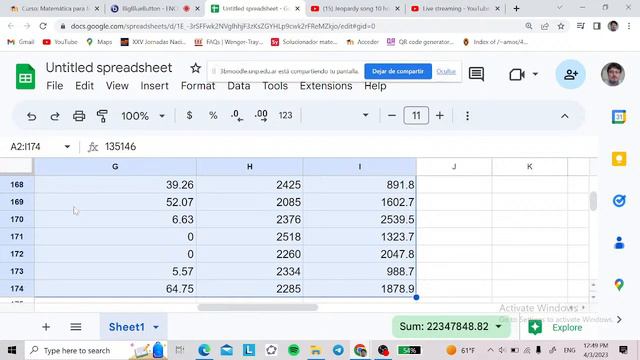The width and height of the screenshot is (640, 360).
Task: Open the Edit menu
Action: (84, 86)
